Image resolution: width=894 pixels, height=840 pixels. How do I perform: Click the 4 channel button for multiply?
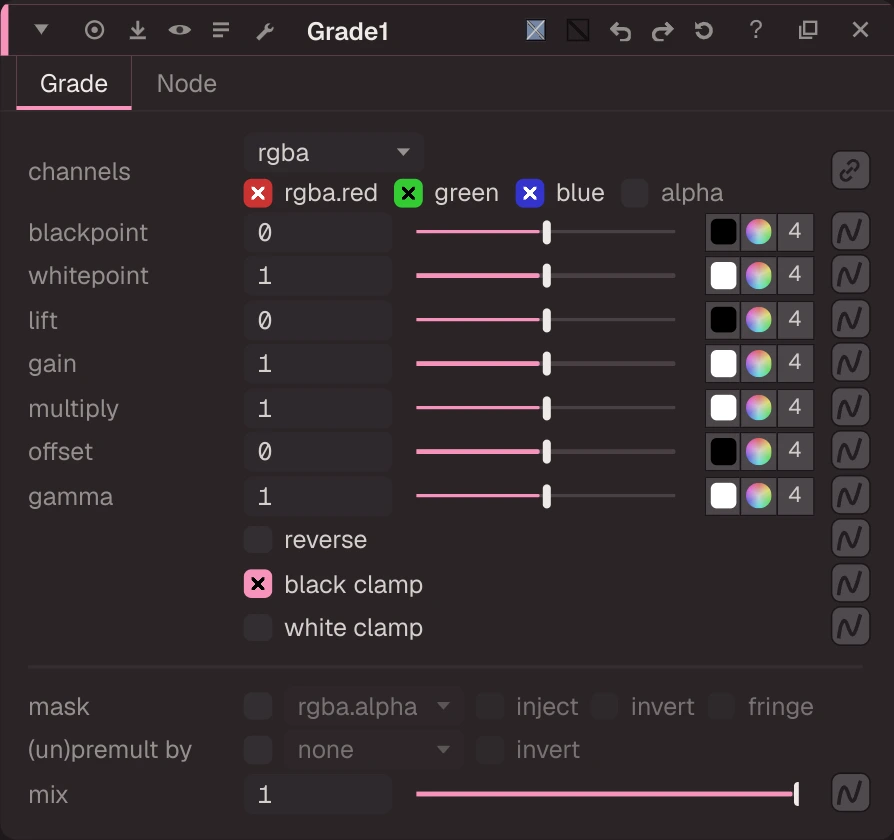click(795, 408)
